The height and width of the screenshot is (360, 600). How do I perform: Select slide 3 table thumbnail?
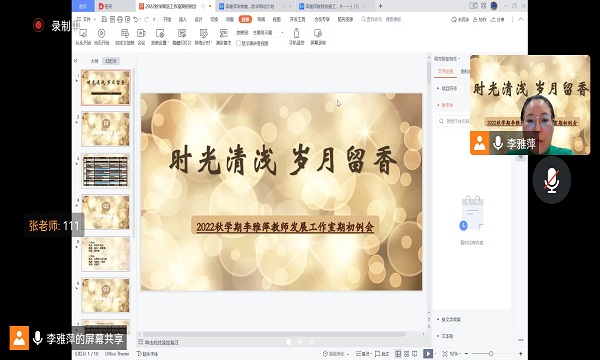106,171
